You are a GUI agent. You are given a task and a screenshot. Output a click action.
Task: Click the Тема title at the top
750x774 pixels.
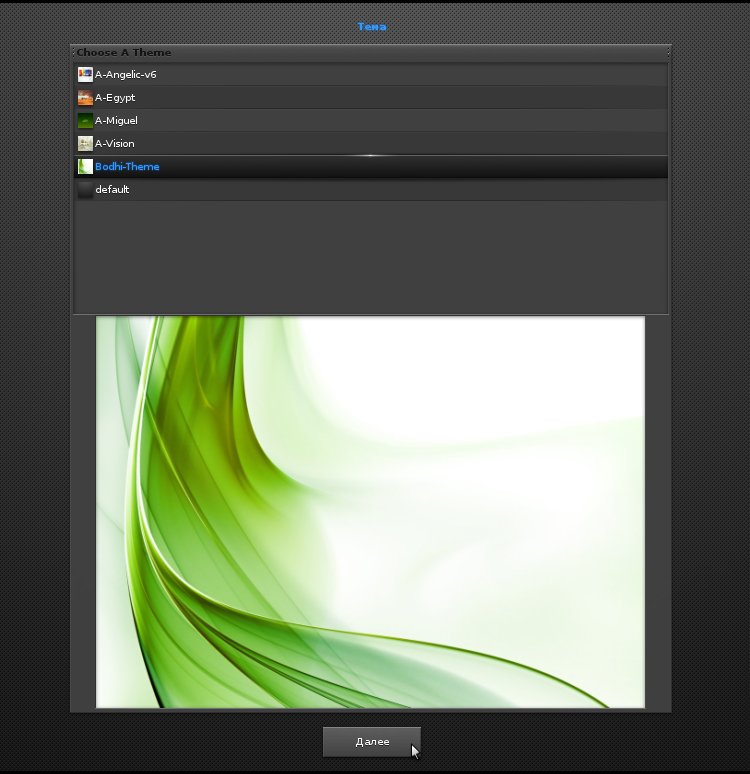[x=372, y=27]
